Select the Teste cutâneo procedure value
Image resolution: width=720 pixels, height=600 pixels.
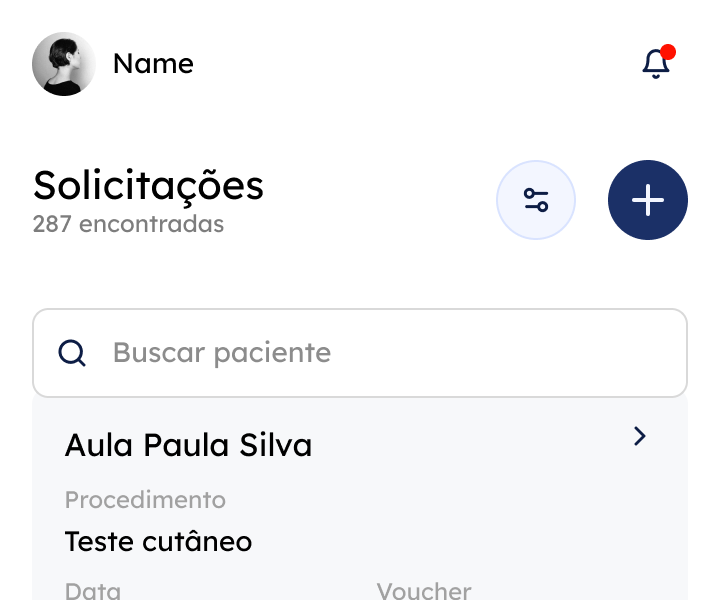(x=158, y=542)
